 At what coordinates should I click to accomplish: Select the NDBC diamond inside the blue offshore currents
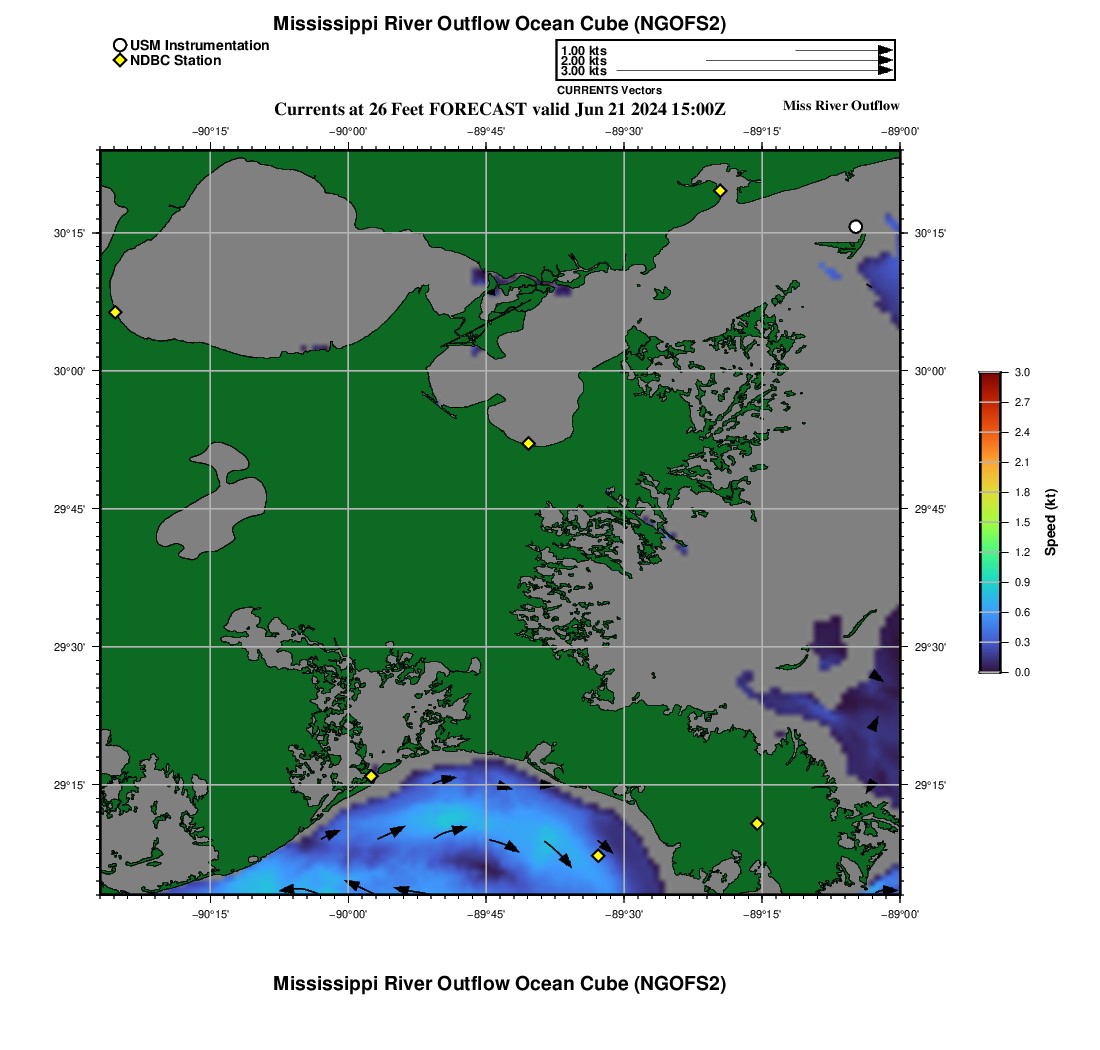pos(598,855)
